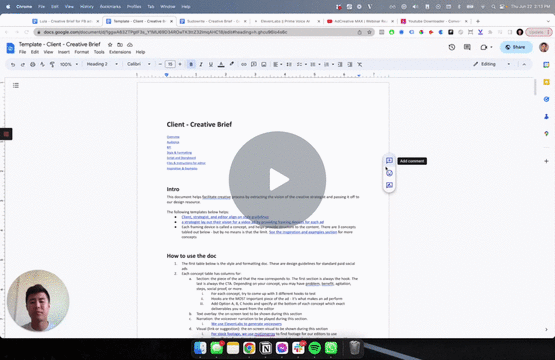The width and height of the screenshot is (555, 360).
Task: Print the document with the printer icon
Action: [x=33, y=64]
